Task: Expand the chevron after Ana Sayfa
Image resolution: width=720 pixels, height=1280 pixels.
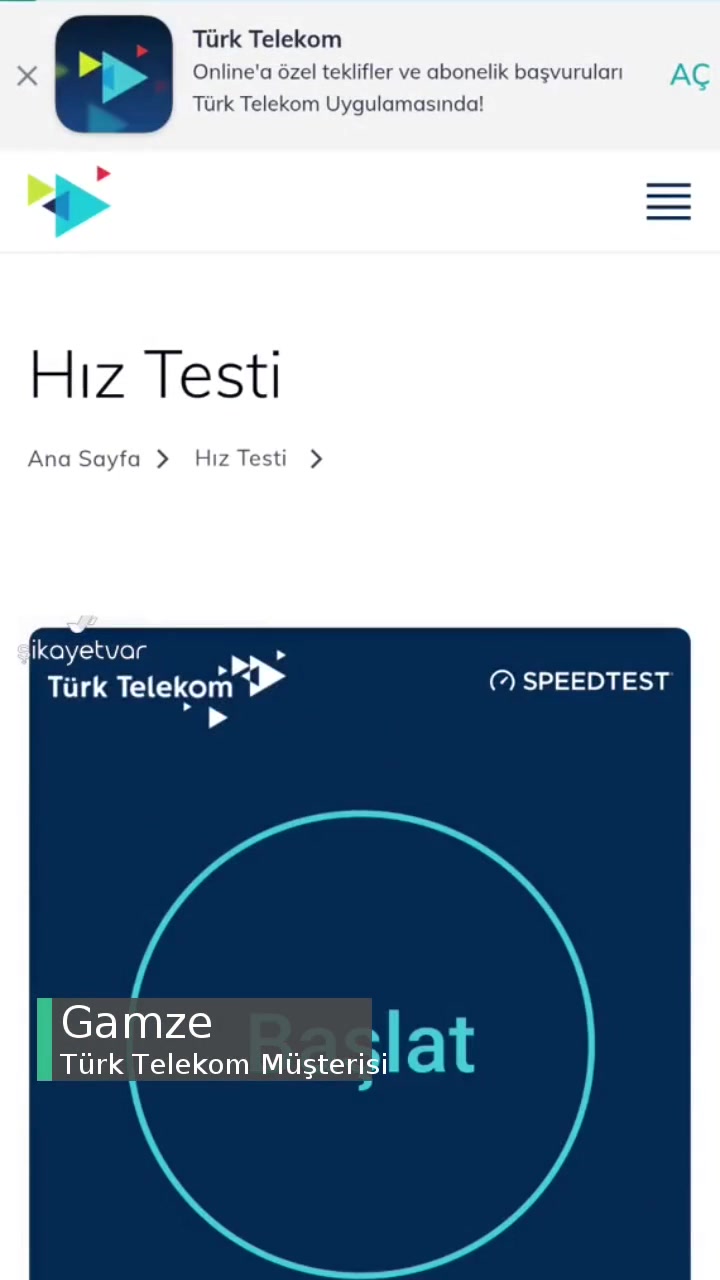Action: [x=162, y=458]
